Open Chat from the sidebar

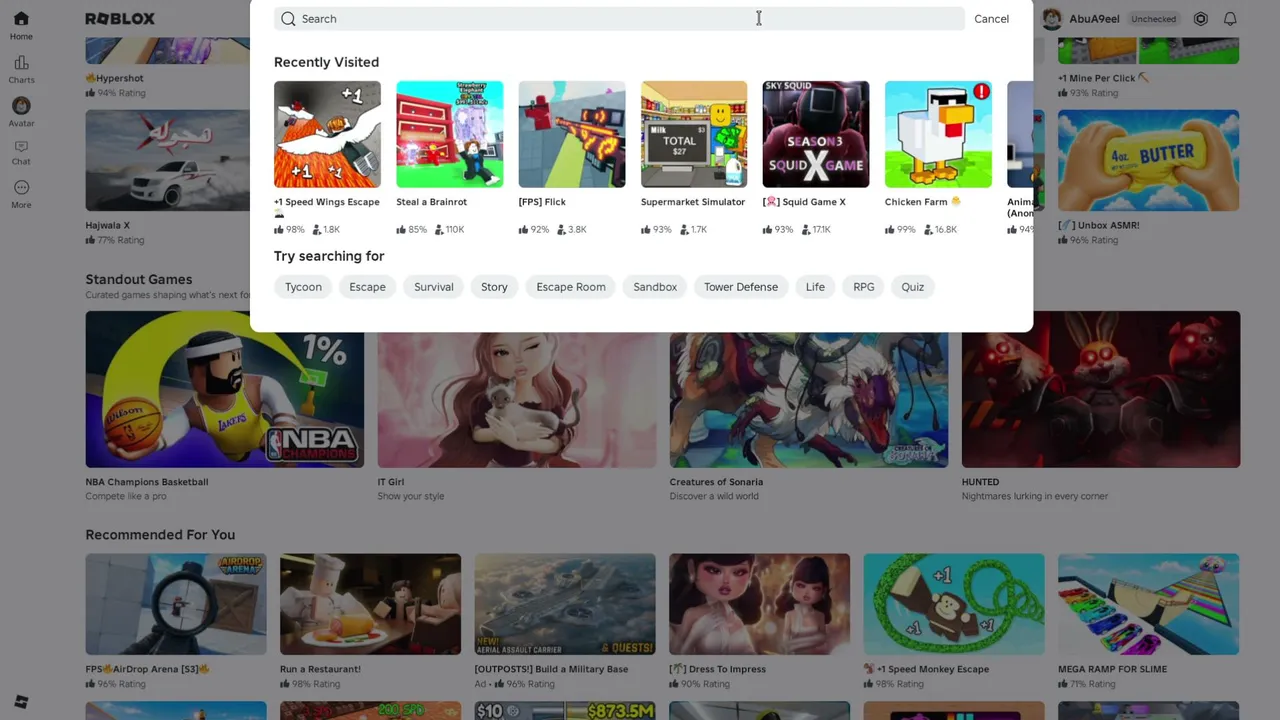point(21,152)
